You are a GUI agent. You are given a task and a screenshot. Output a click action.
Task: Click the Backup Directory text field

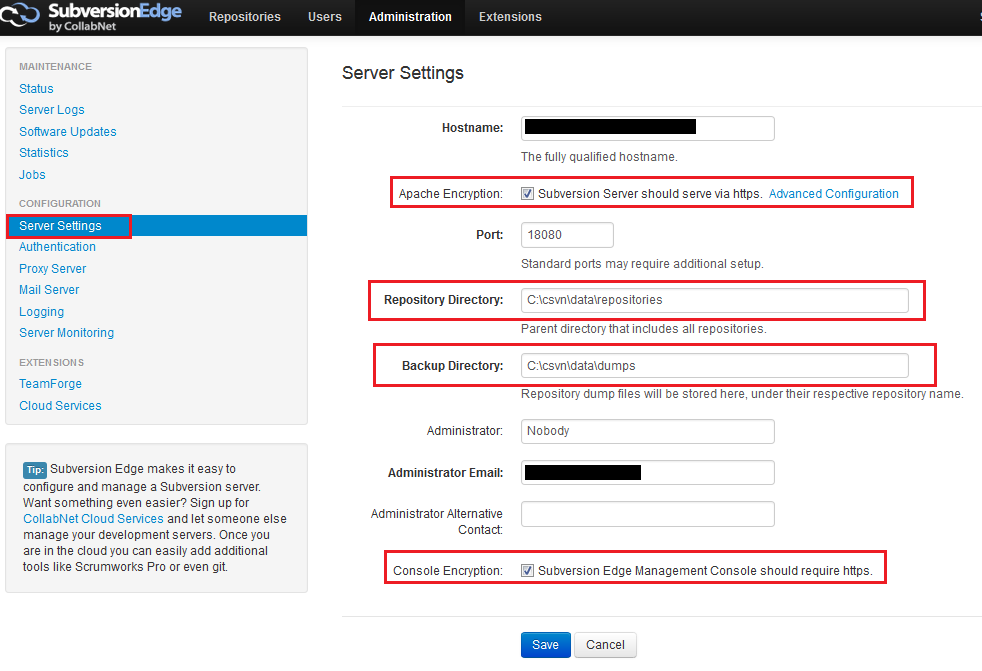pyautogui.click(x=714, y=366)
